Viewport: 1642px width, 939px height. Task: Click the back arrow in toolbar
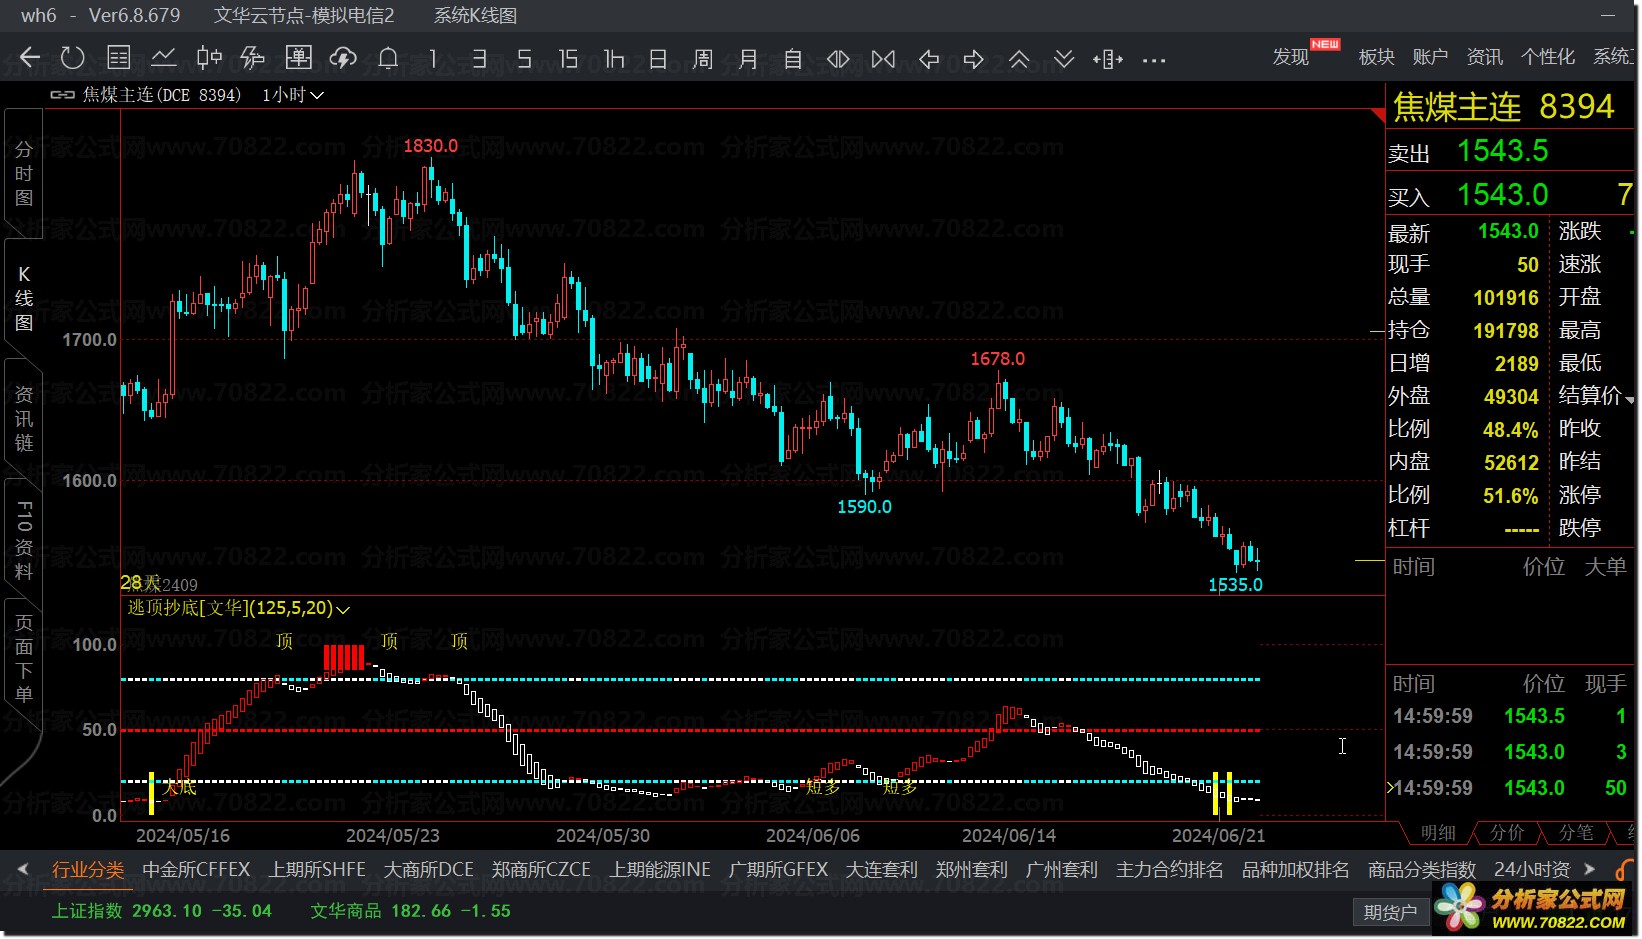30,58
